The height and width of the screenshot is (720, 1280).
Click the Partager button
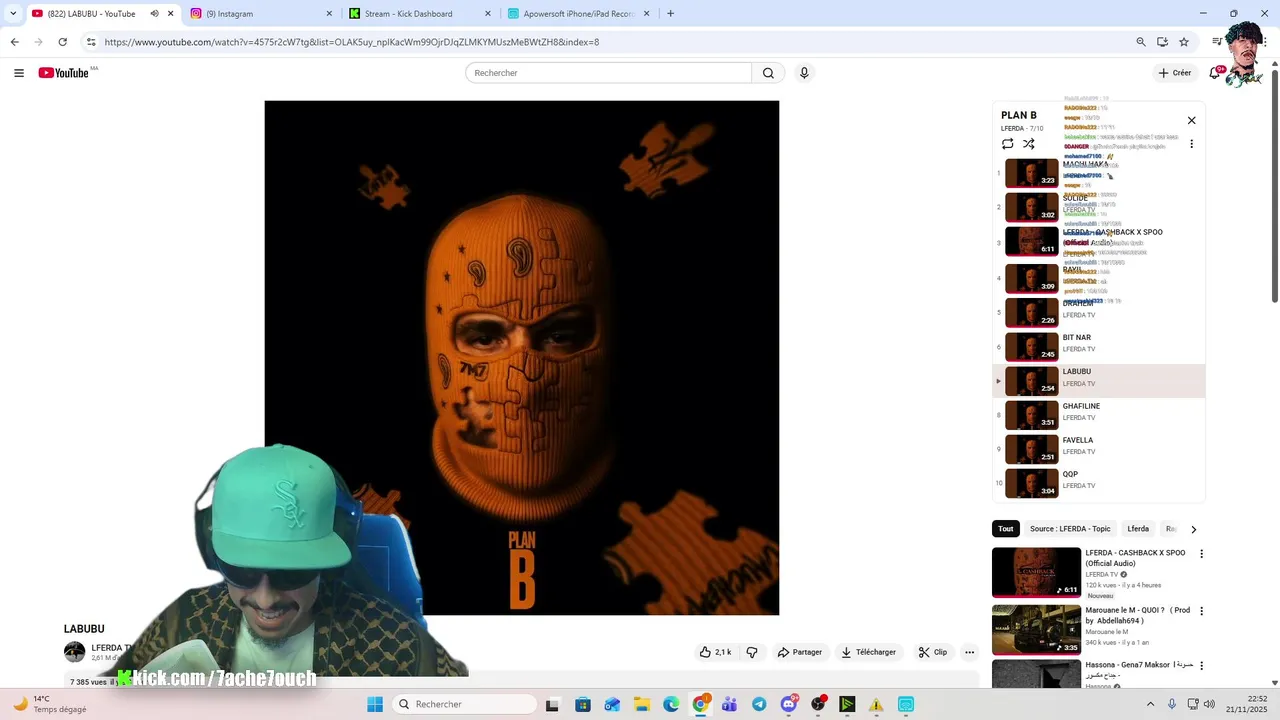click(x=800, y=652)
